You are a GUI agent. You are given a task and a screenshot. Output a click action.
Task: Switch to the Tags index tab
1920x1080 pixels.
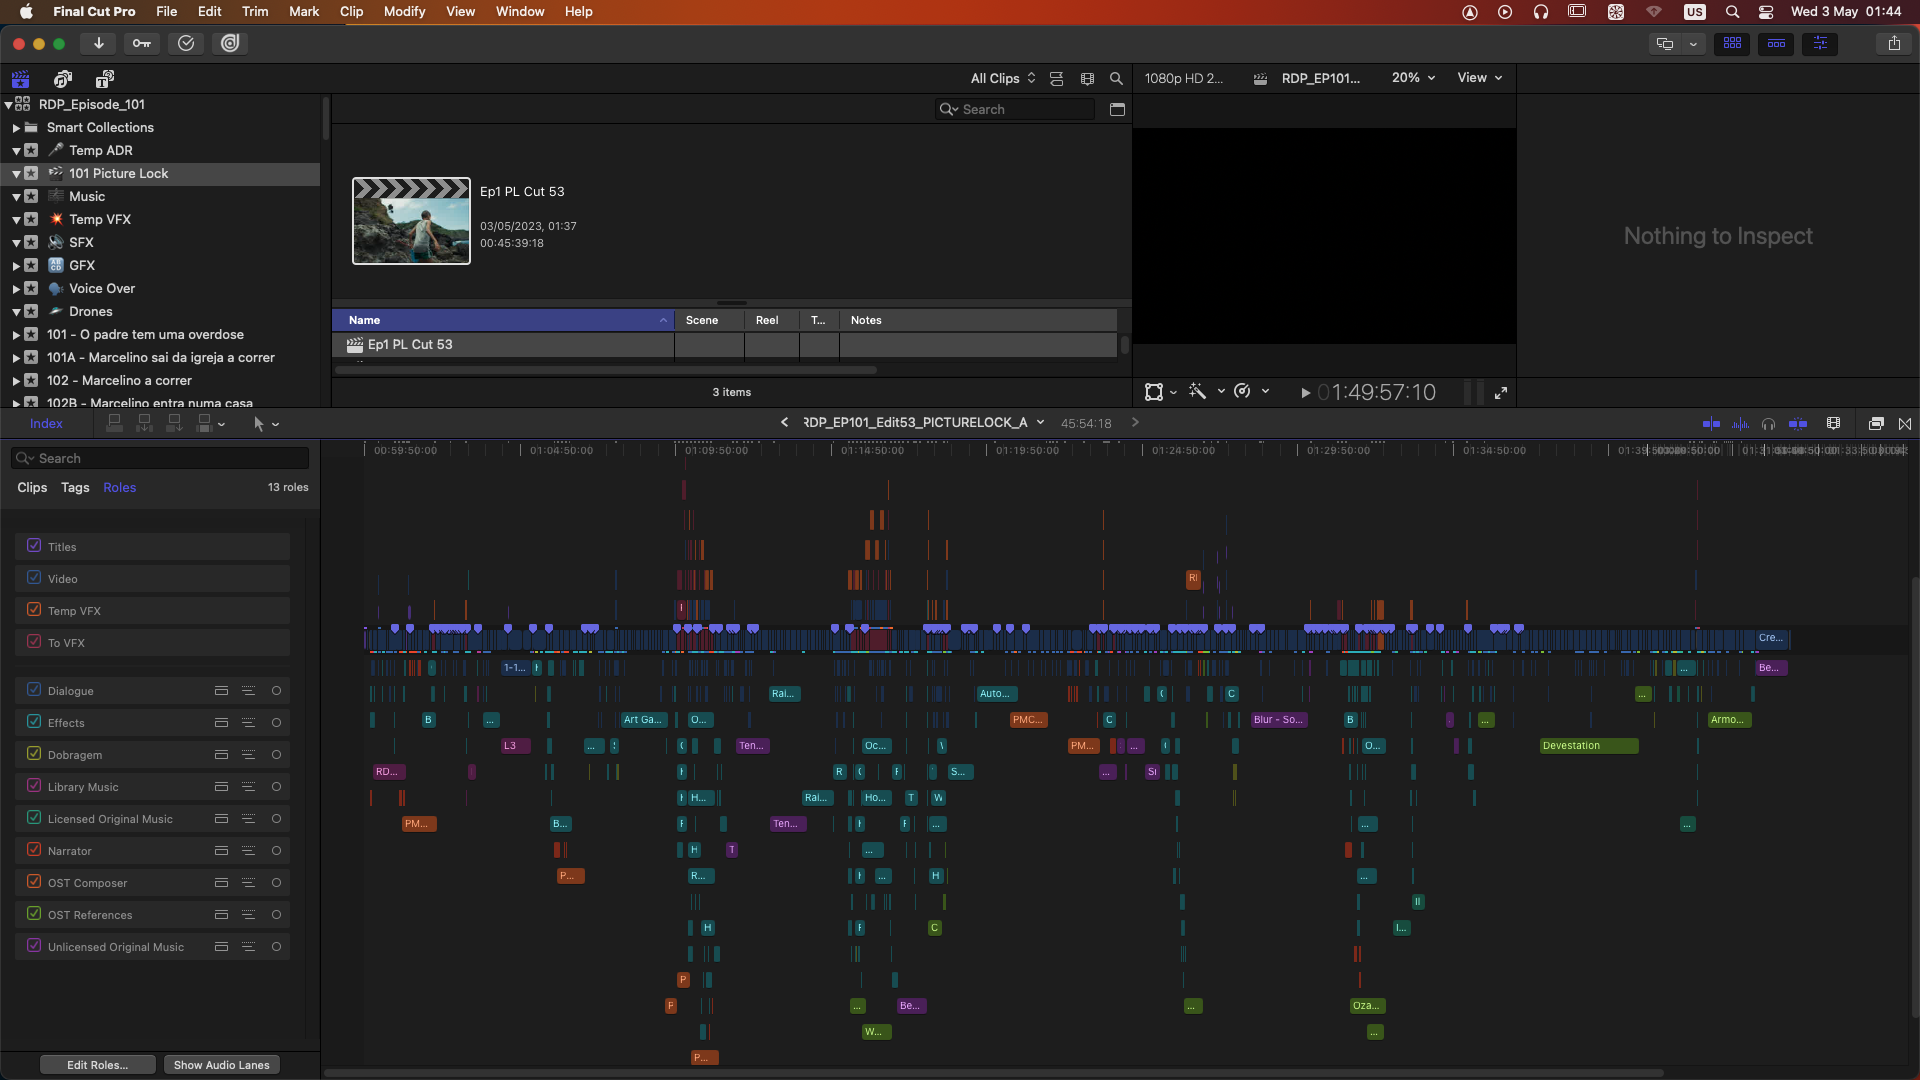click(75, 487)
